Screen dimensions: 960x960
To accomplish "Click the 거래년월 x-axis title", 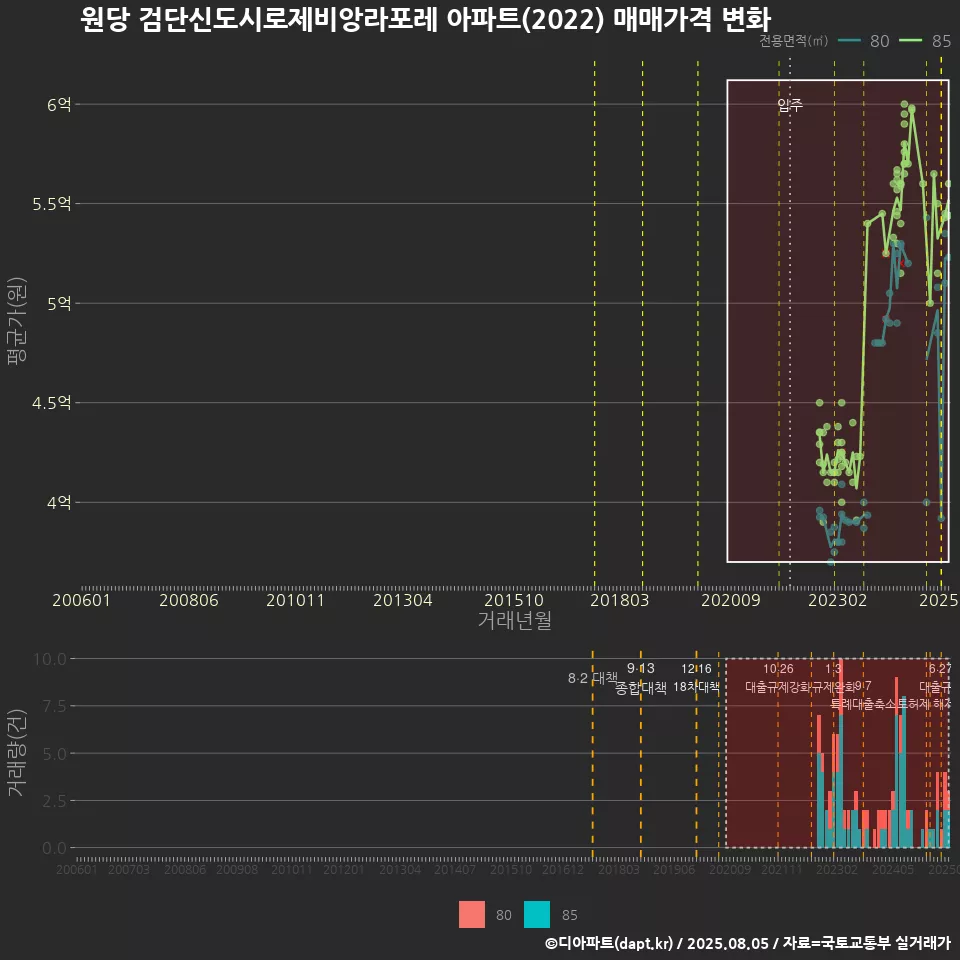I will coord(514,620).
